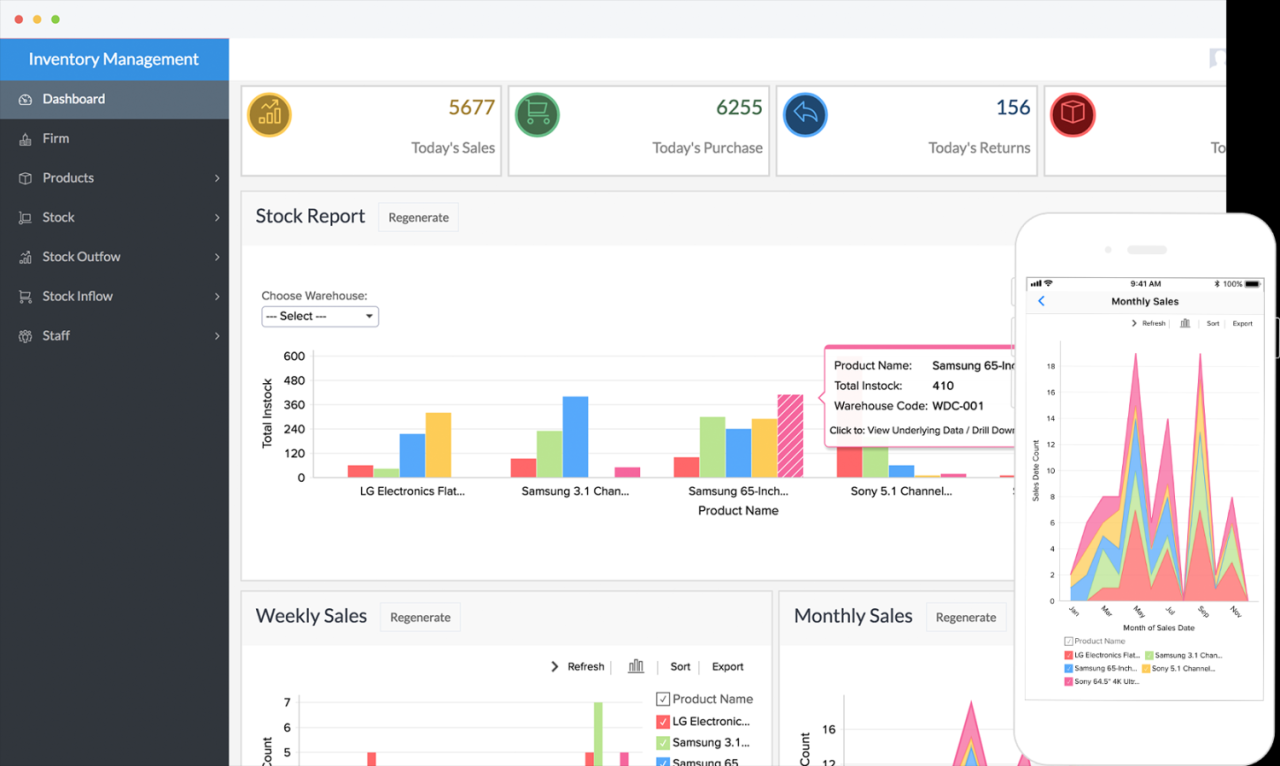The height and width of the screenshot is (766, 1280).
Task: Uncheck the LG Electronics legend checkbox
Action: pyautogui.click(x=662, y=721)
